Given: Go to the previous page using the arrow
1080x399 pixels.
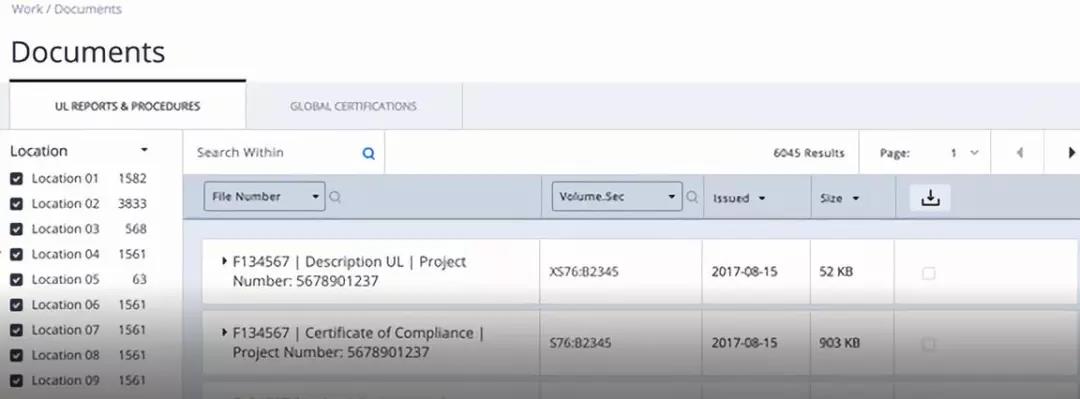Looking at the screenshot, I should [x=1019, y=152].
